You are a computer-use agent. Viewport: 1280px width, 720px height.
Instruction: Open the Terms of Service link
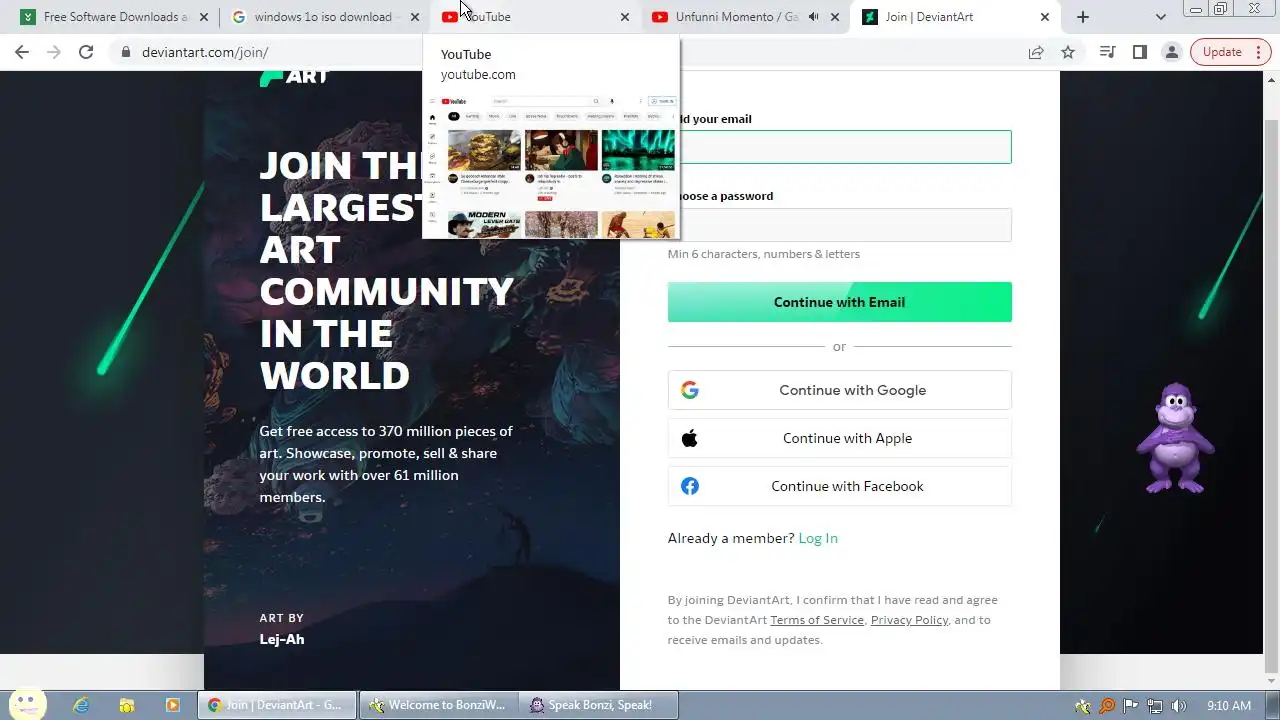pos(817,620)
